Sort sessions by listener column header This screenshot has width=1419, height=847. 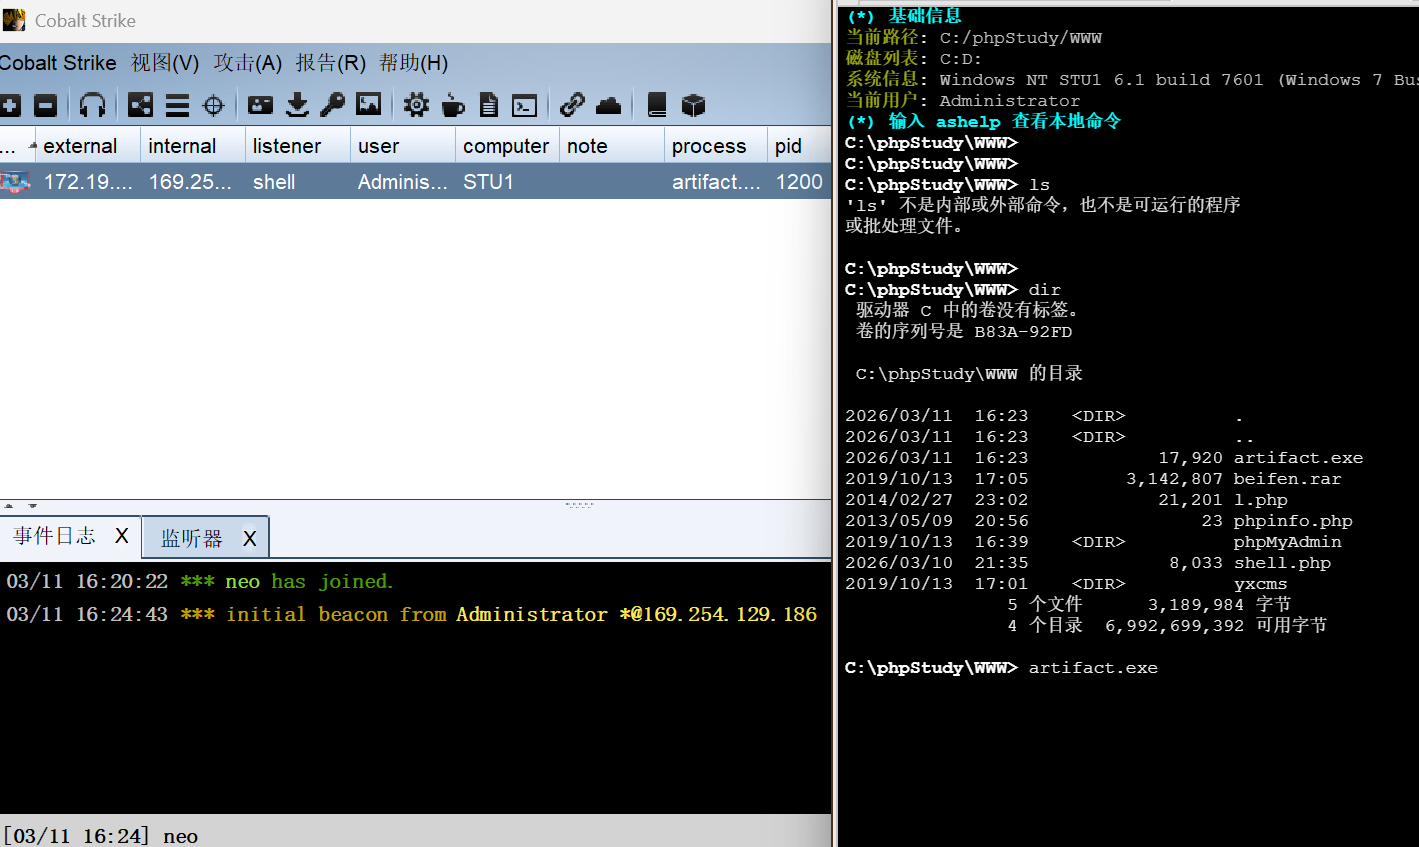(x=298, y=146)
